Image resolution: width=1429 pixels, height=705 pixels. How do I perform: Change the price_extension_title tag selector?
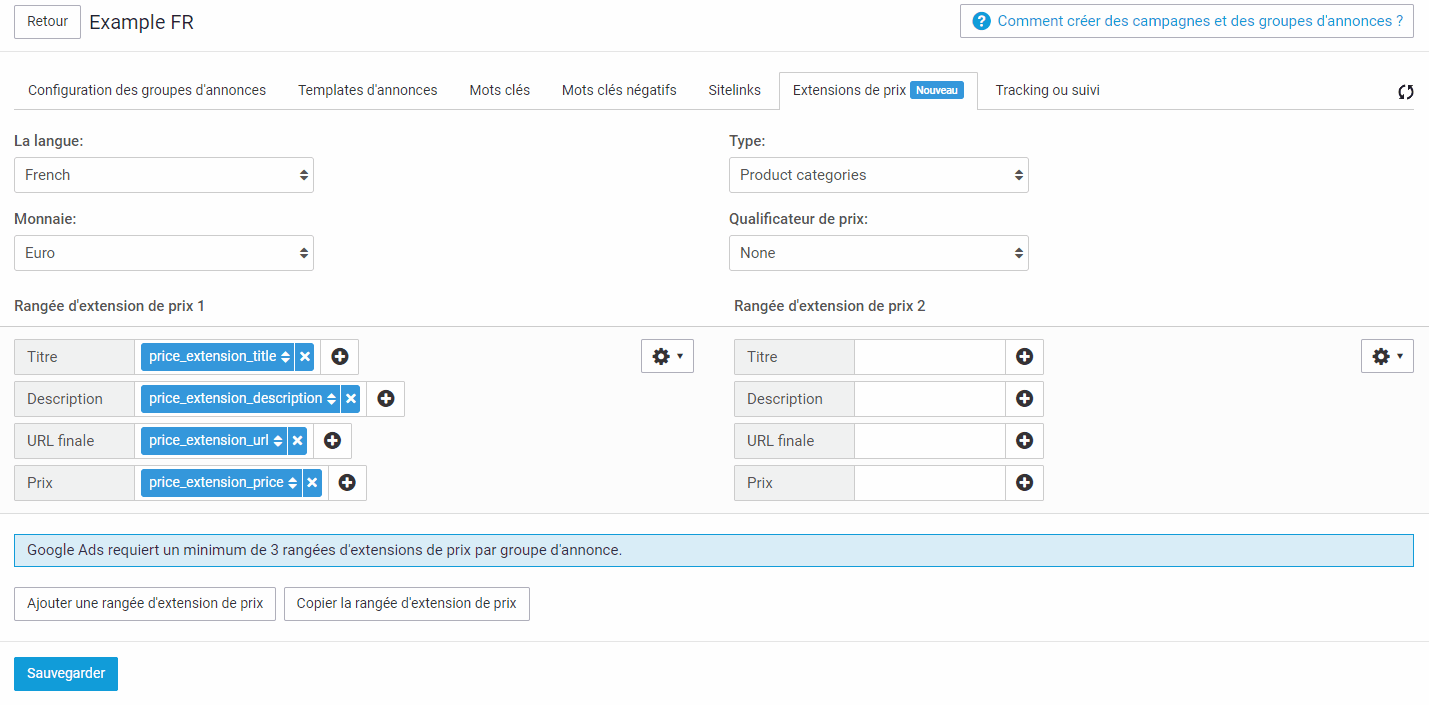(x=218, y=357)
